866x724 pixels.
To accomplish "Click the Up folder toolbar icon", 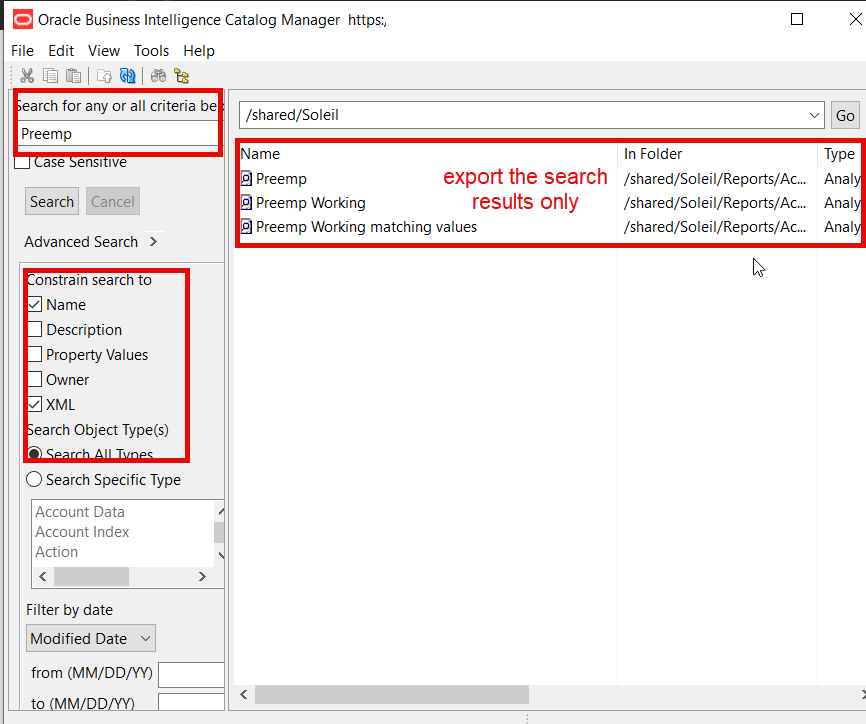I will 104,76.
